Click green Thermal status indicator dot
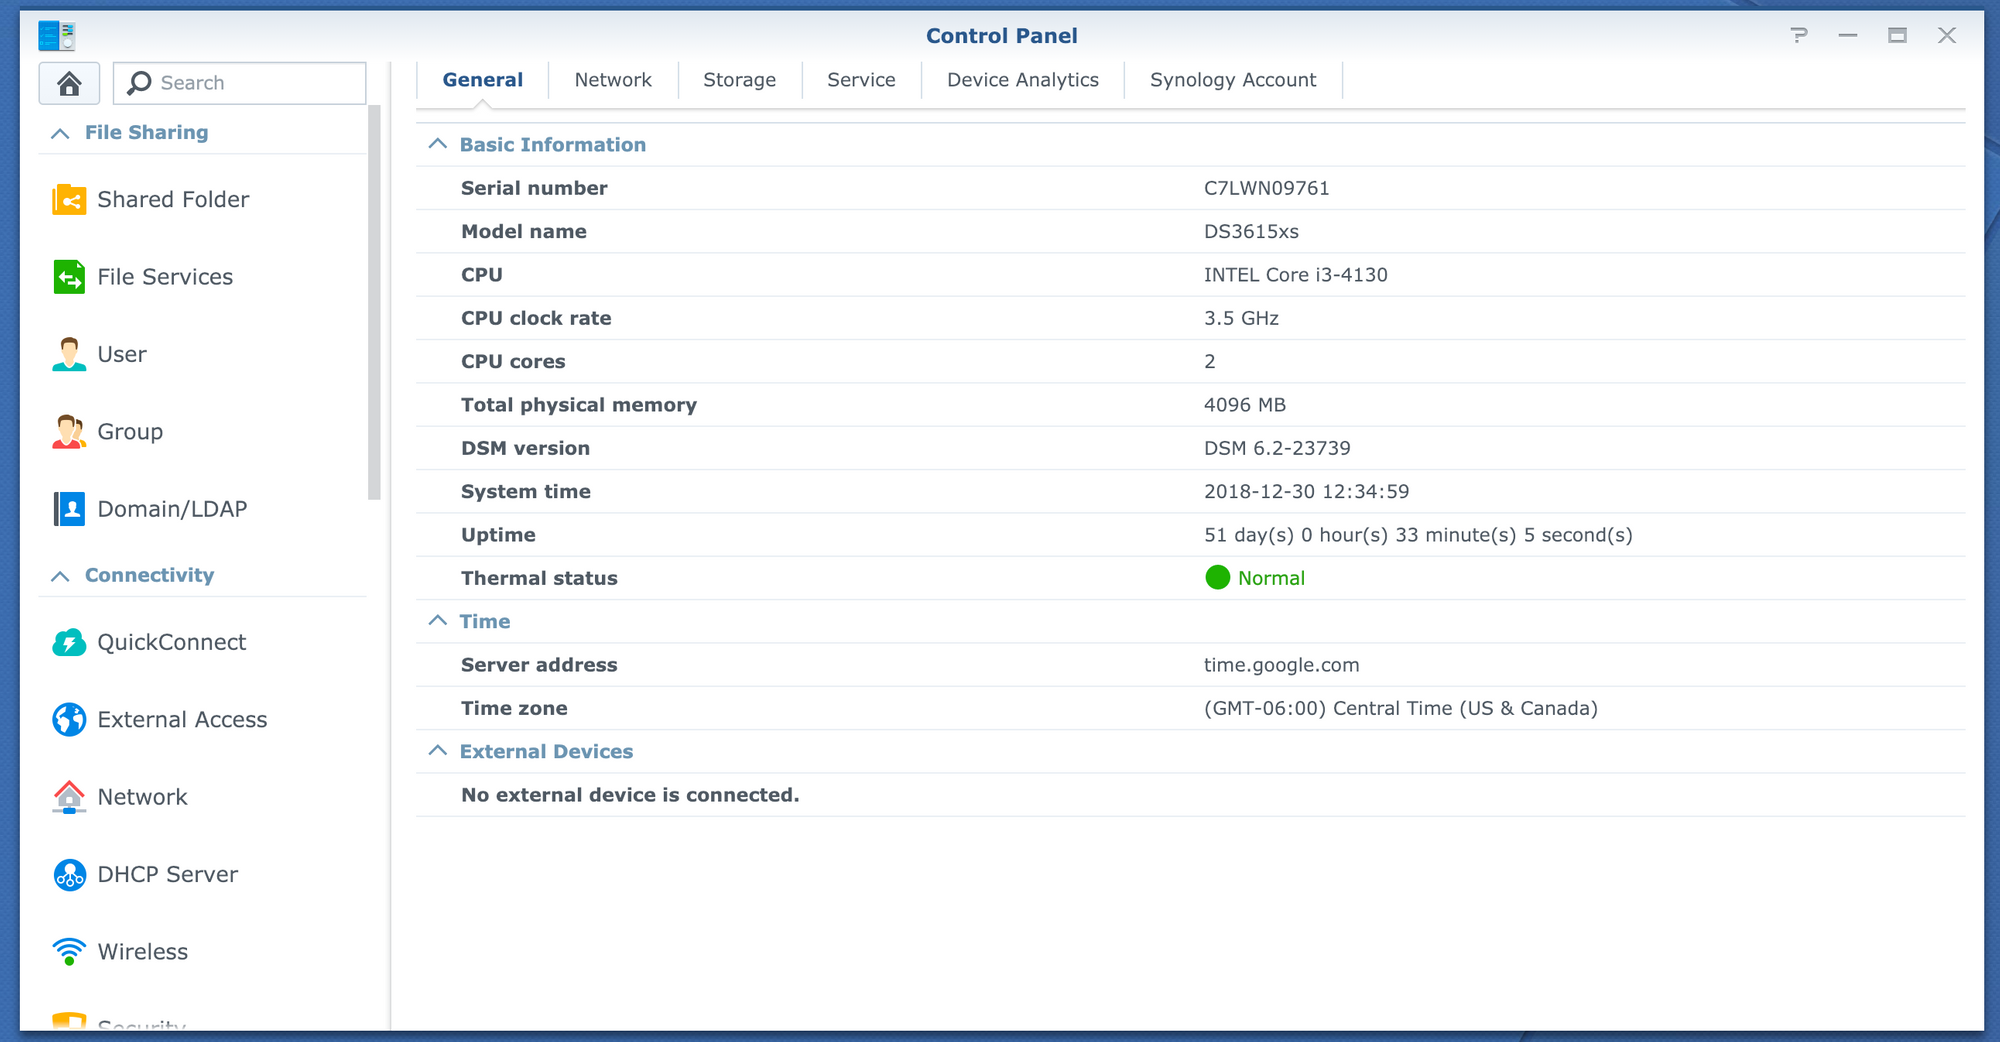2000x1042 pixels. click(1217, 578)
